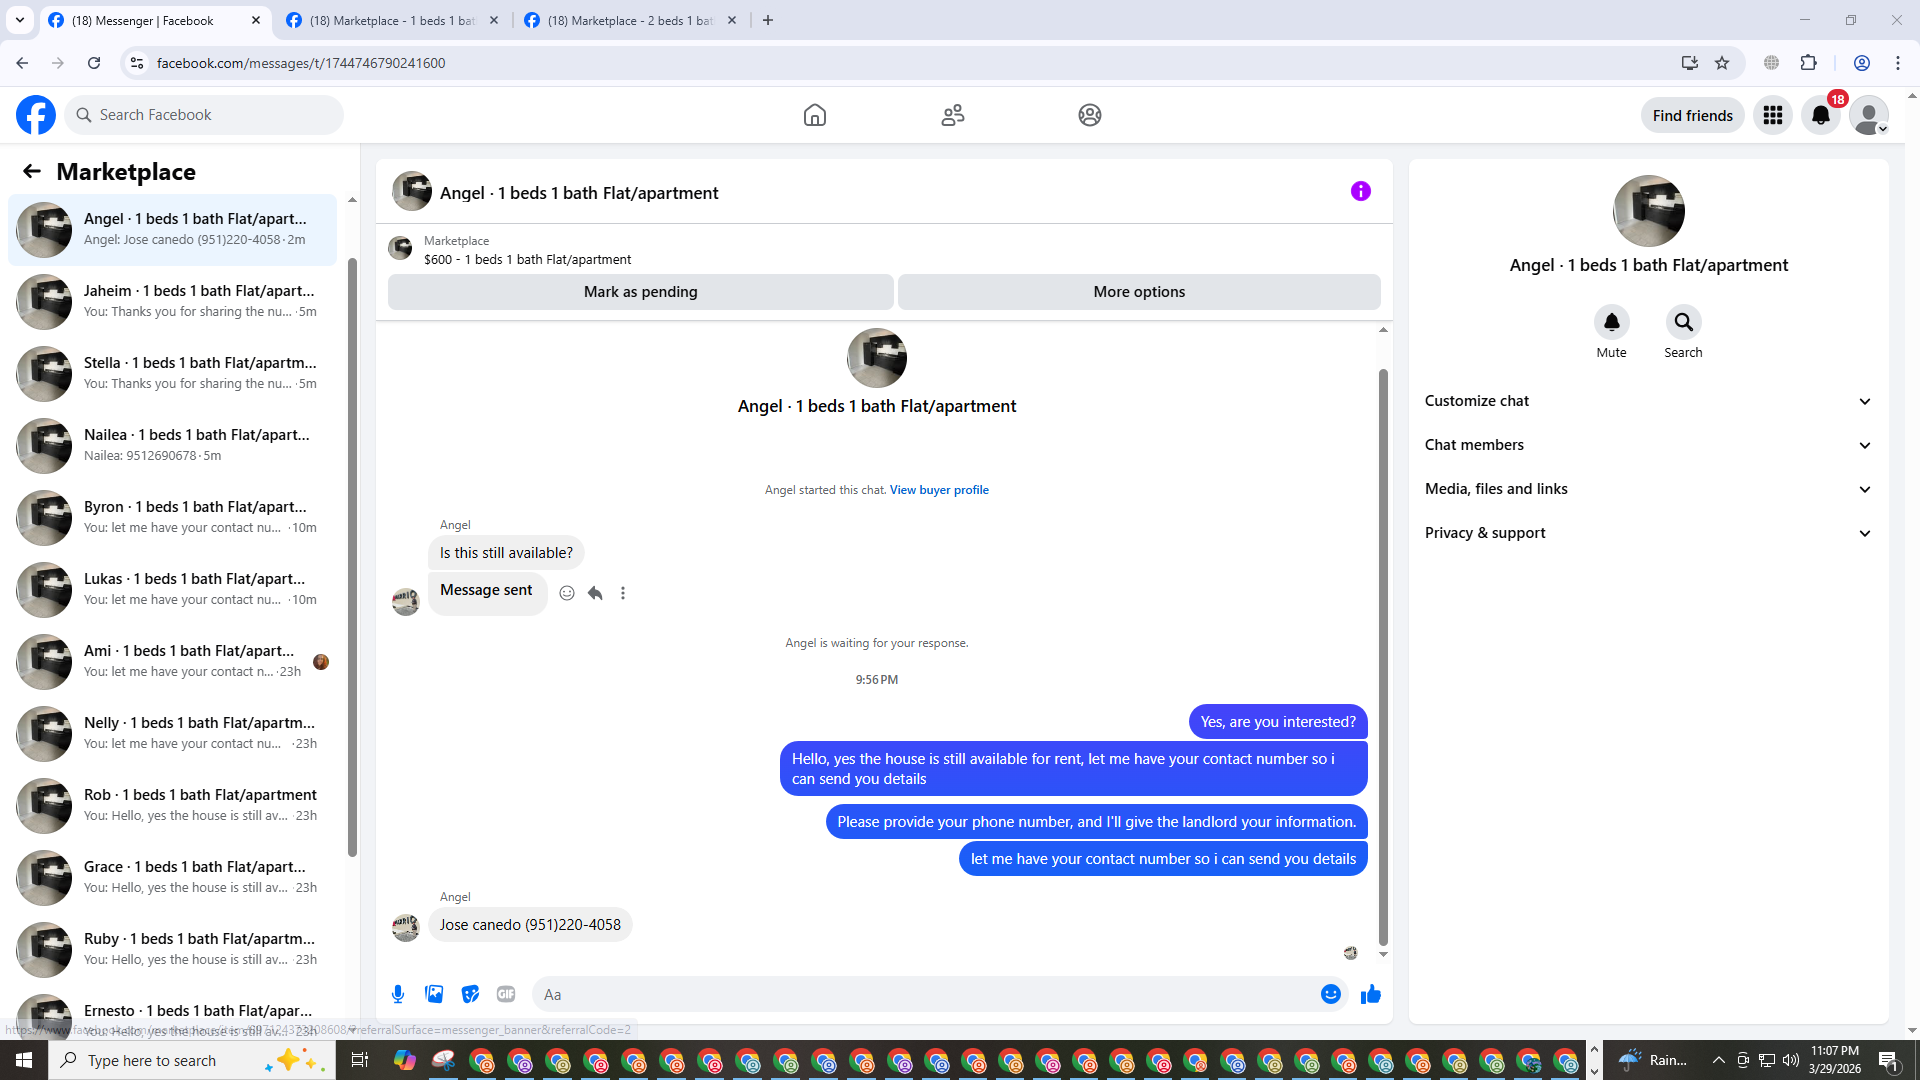Open the $600 listing banner link

527,259
